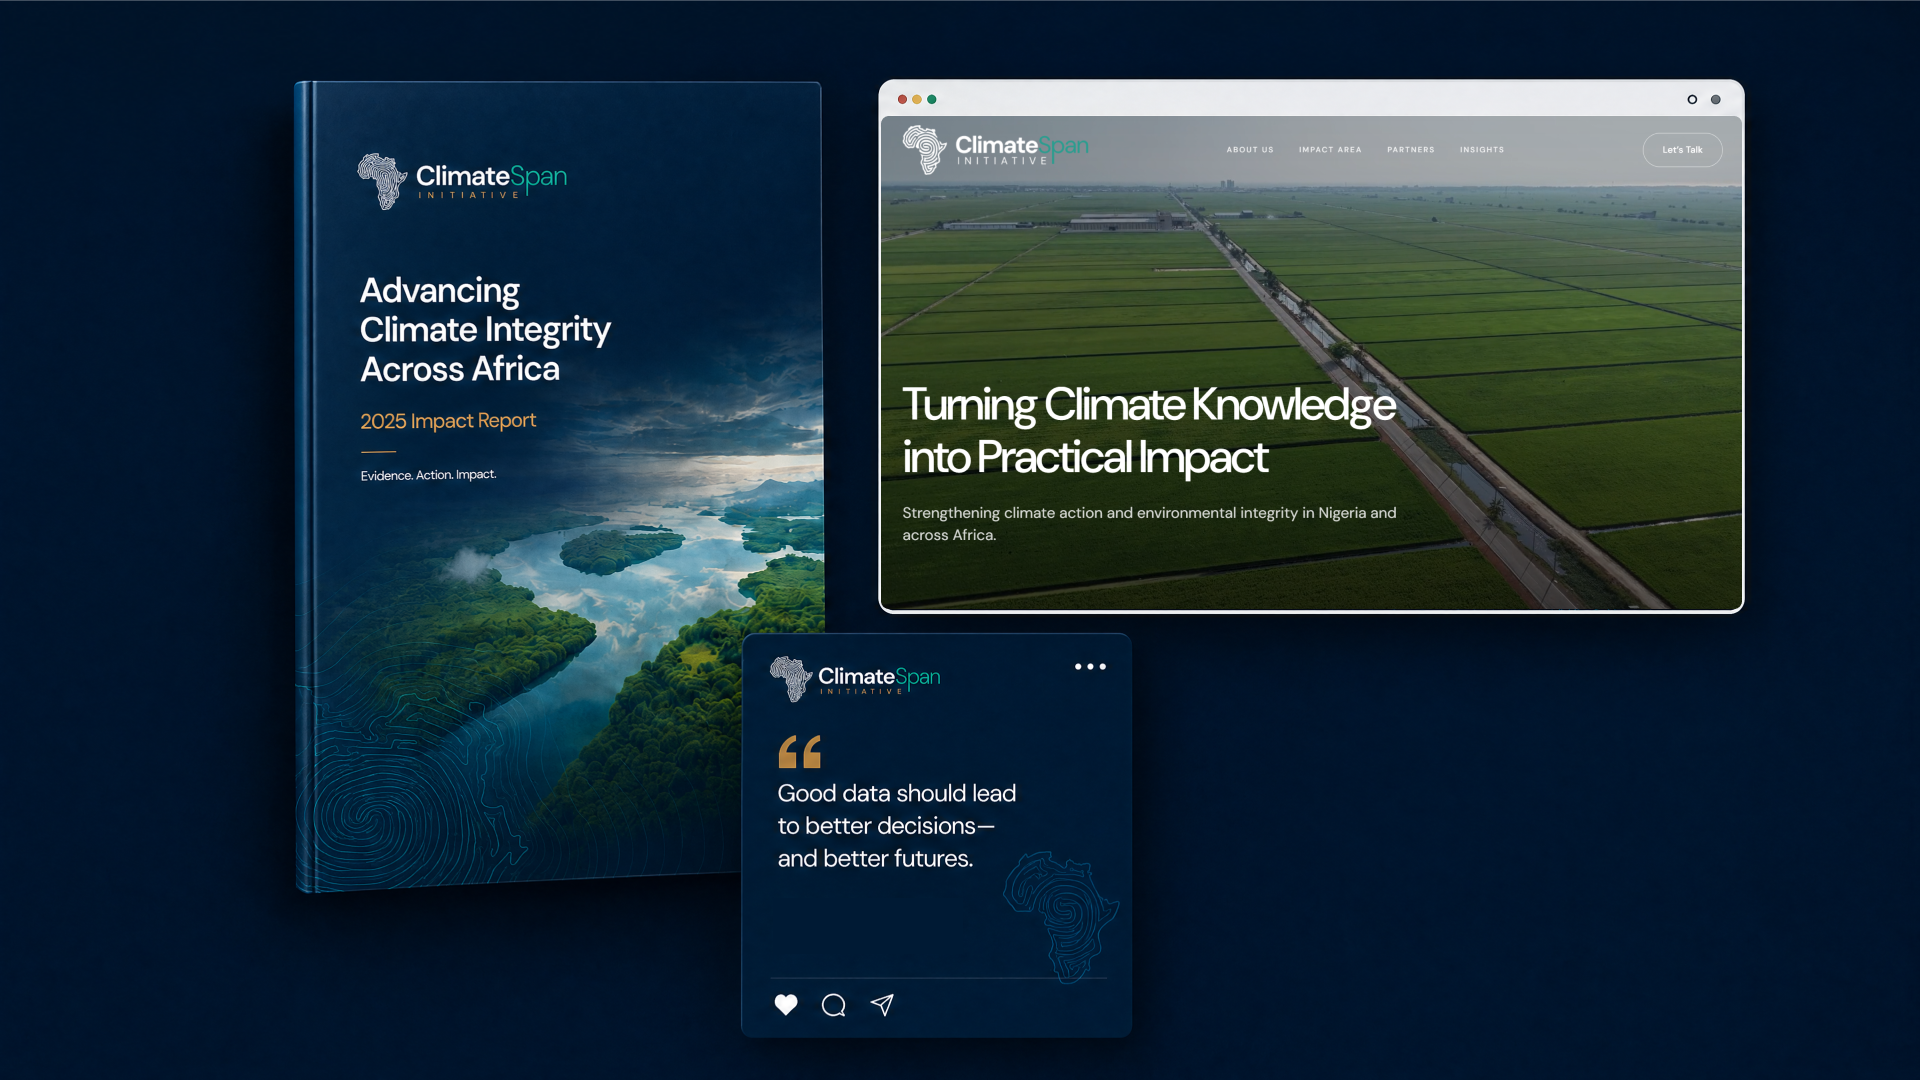Go to the Partners menu item
1920x1080 pixels.
[x=1411, y=150]
